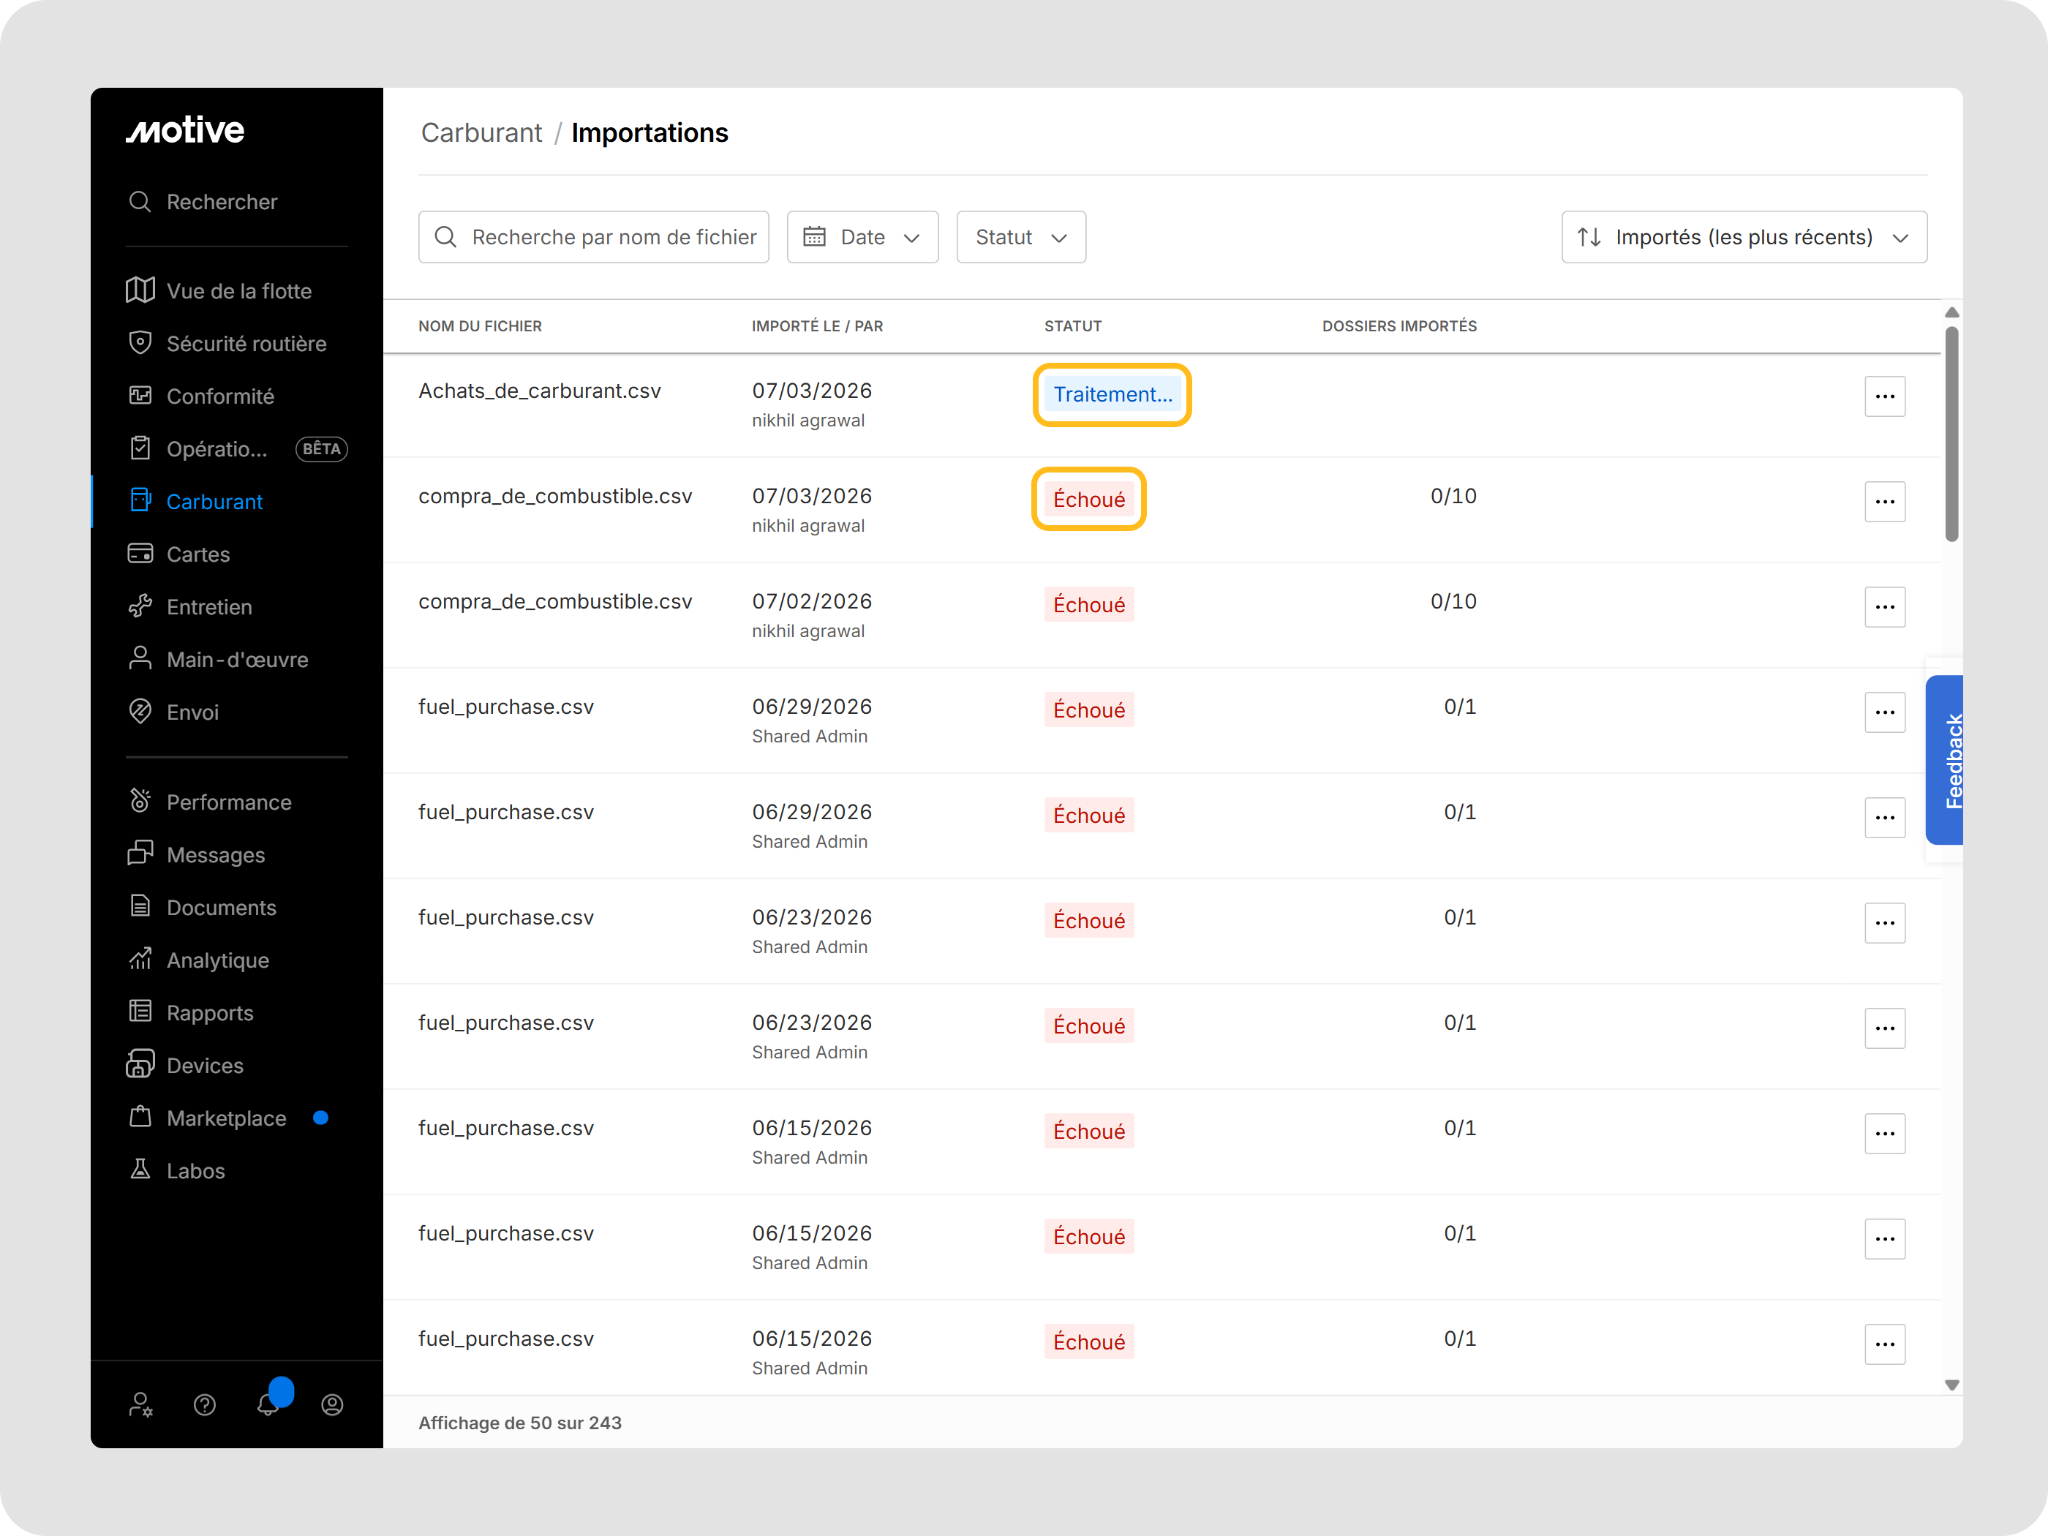Click the Traitement... status badge
This screenshot has height=1536, width=2048.
pos(1112,394)
